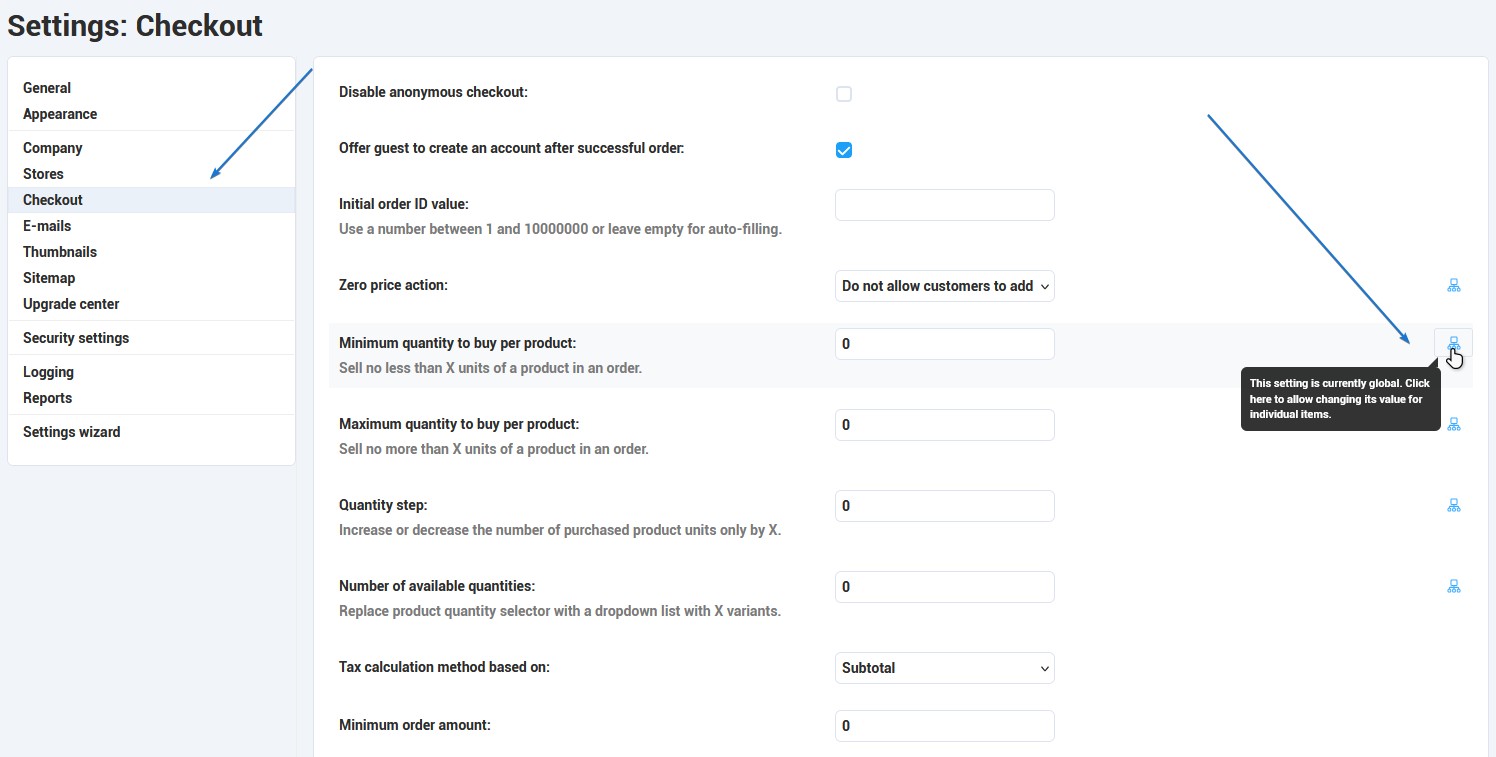Open the Company settings page
This screenshot has height=757, width=1496.
click(x=53, y=148)
